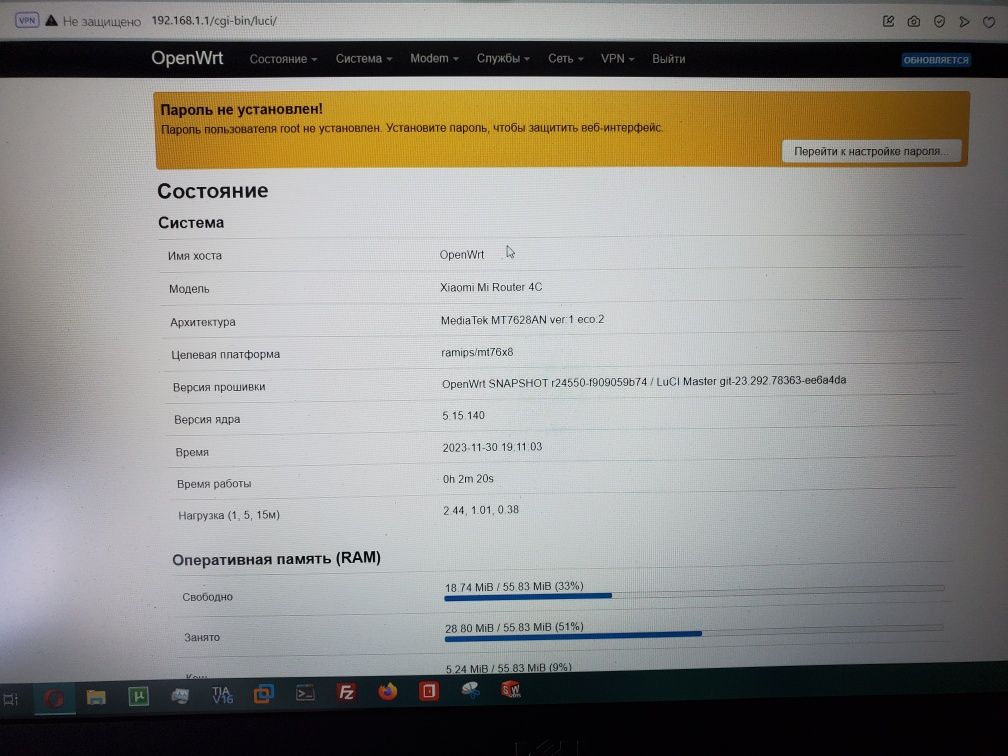Open File Explorer from the taskbar
Screen dimensions: 1008x756
96,697
